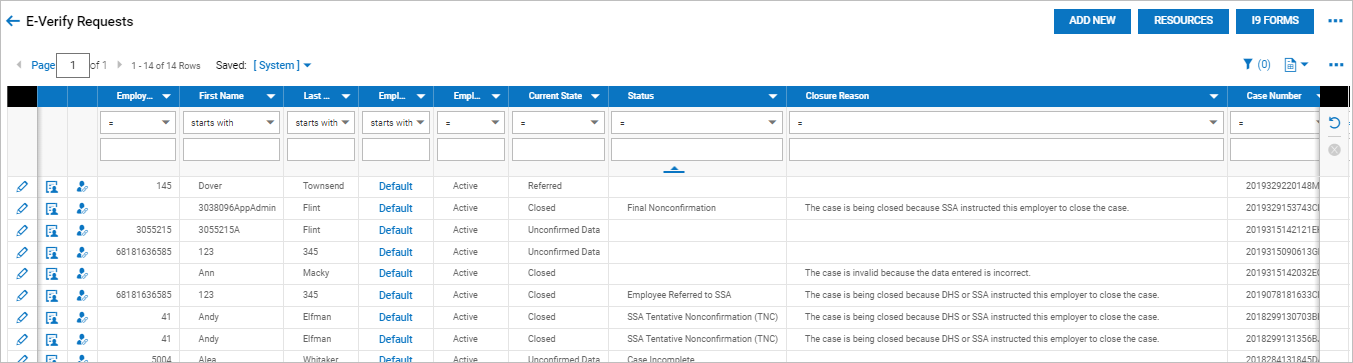Open the grid ellipsis menu beside export
The image size is (1353, 363).
(1335, 65)
